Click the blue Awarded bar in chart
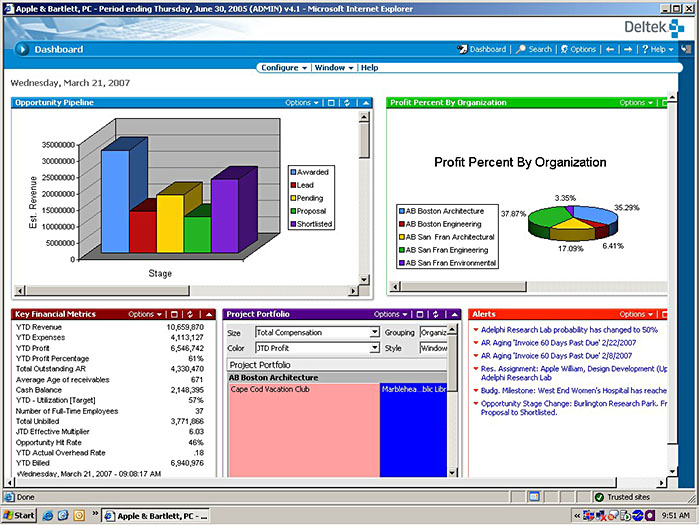This screenshot has height=525, width=700. coord(116,201)
